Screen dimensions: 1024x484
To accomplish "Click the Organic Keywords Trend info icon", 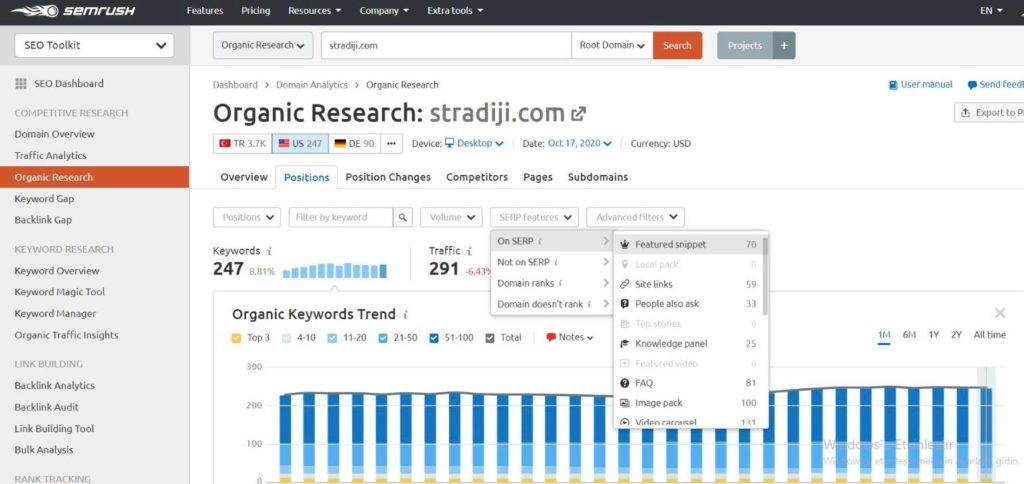I will 406,315.
